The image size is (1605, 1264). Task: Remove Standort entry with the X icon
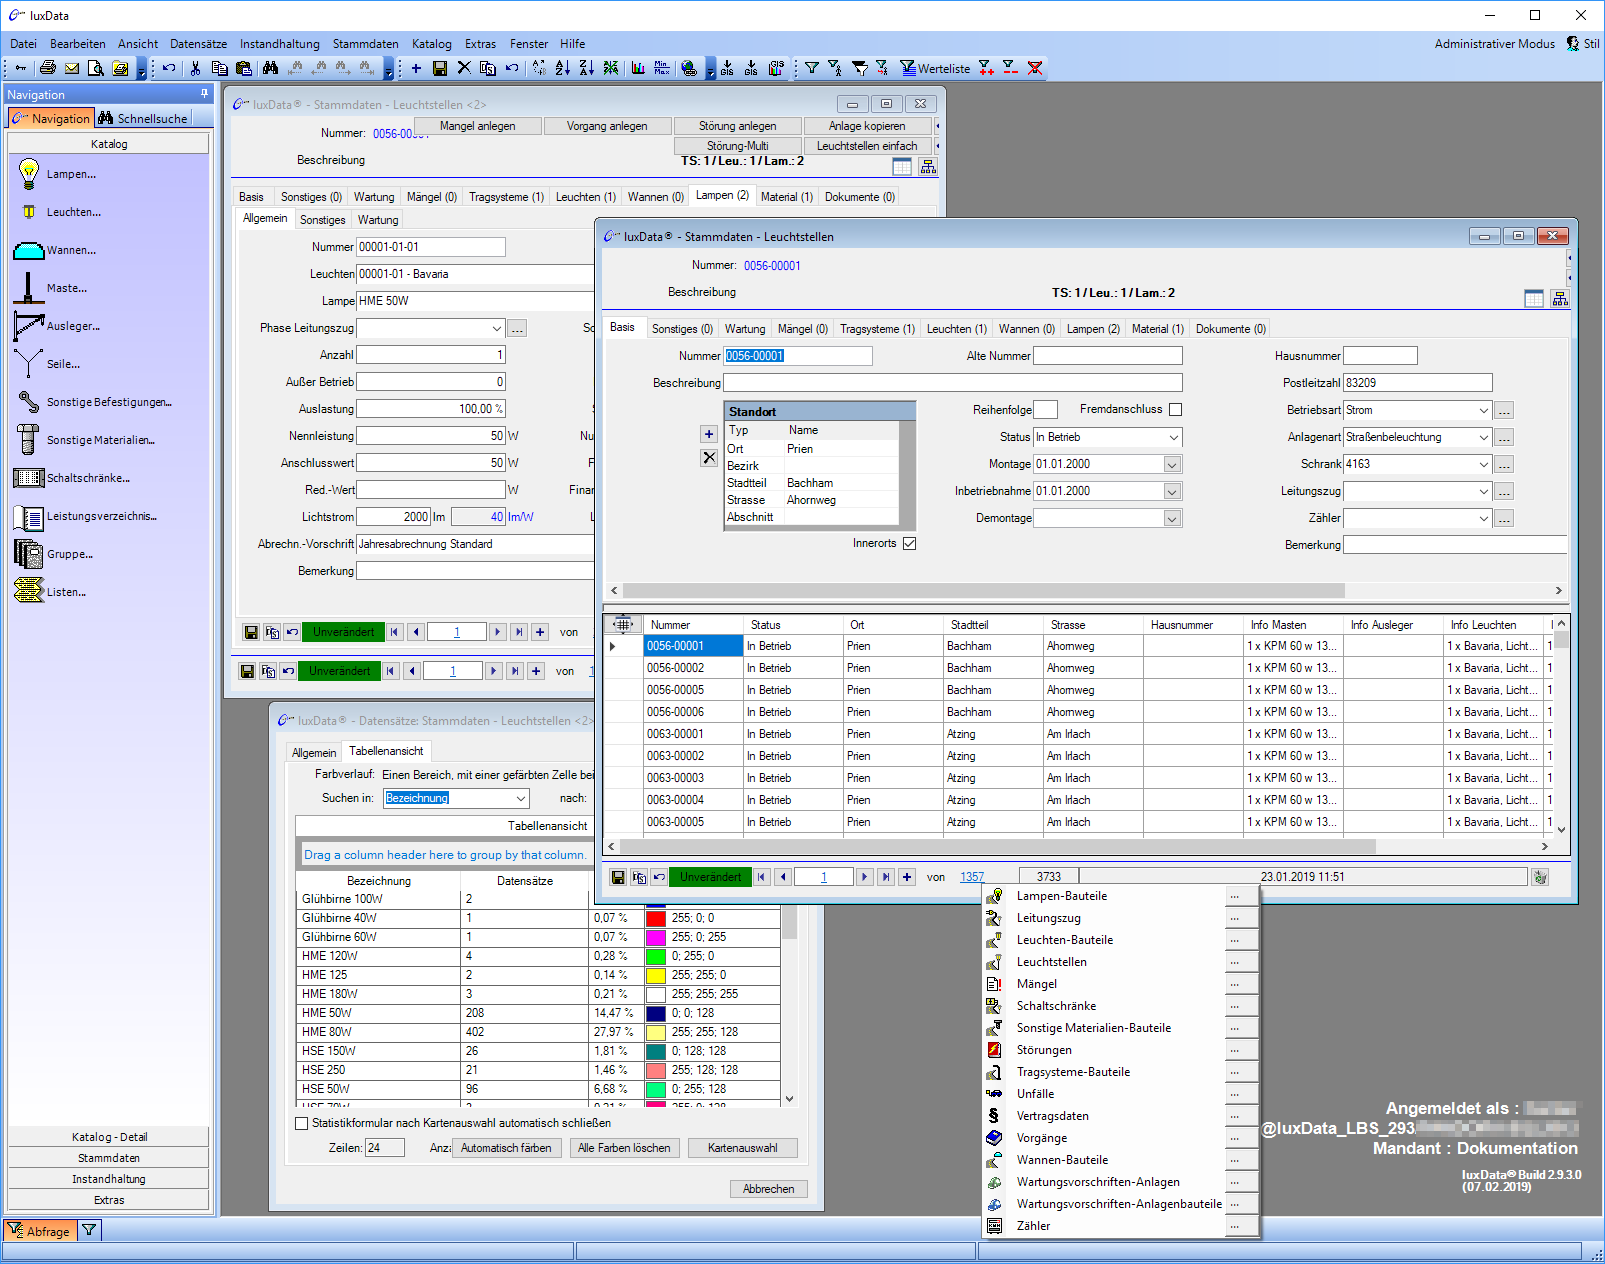(x=709, y=458)
